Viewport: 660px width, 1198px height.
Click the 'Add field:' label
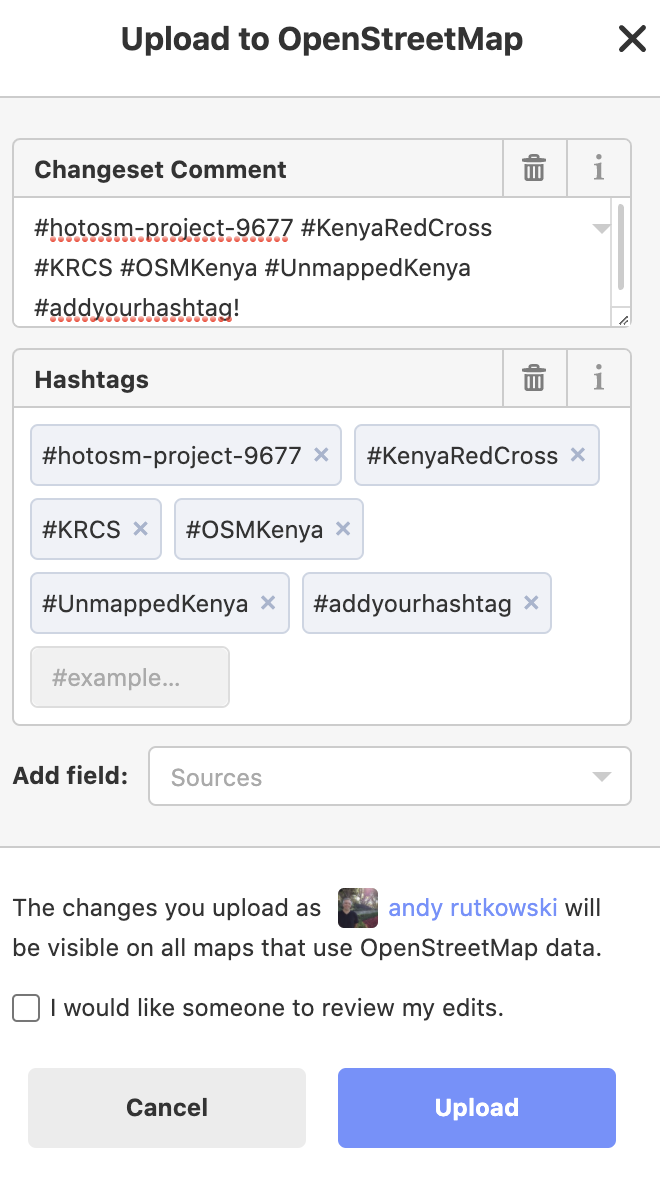70,775
